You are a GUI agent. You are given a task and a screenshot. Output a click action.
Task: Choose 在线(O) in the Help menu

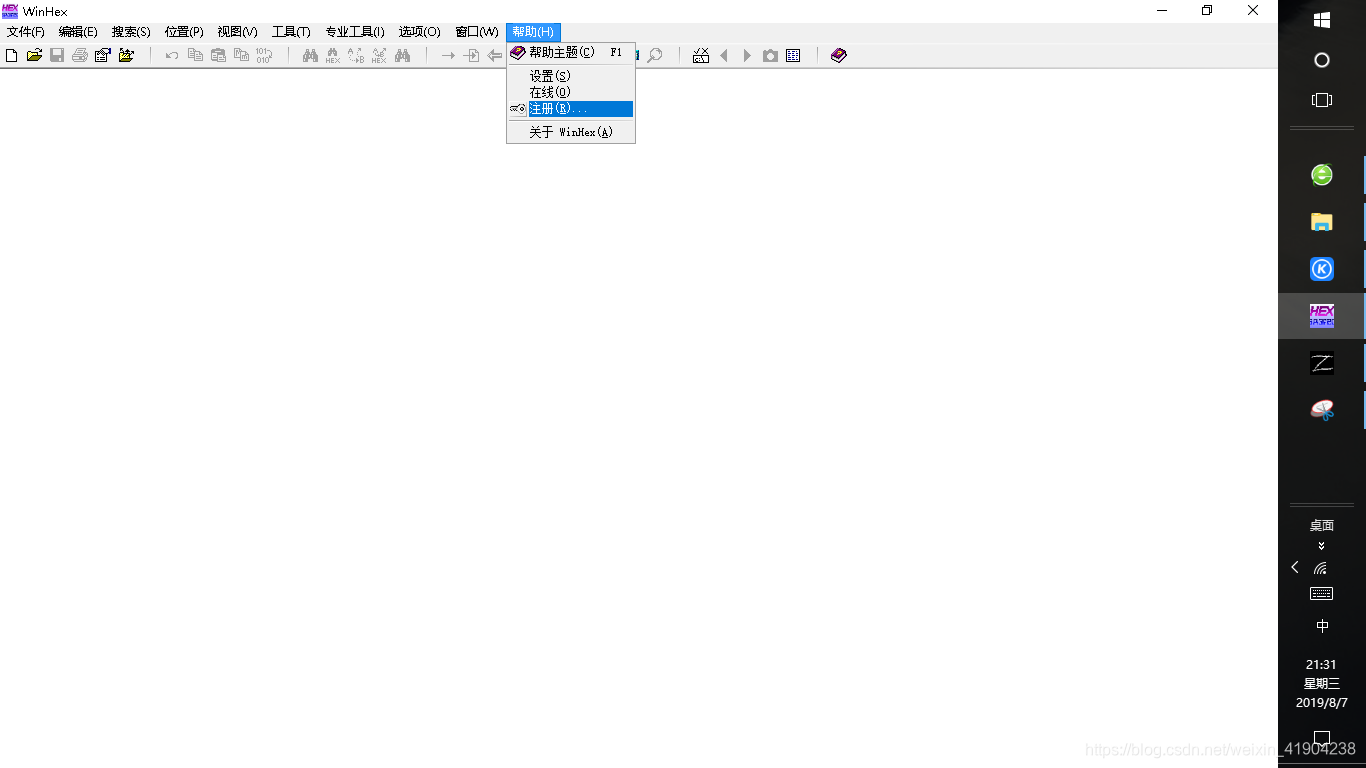tap(571, 92)
